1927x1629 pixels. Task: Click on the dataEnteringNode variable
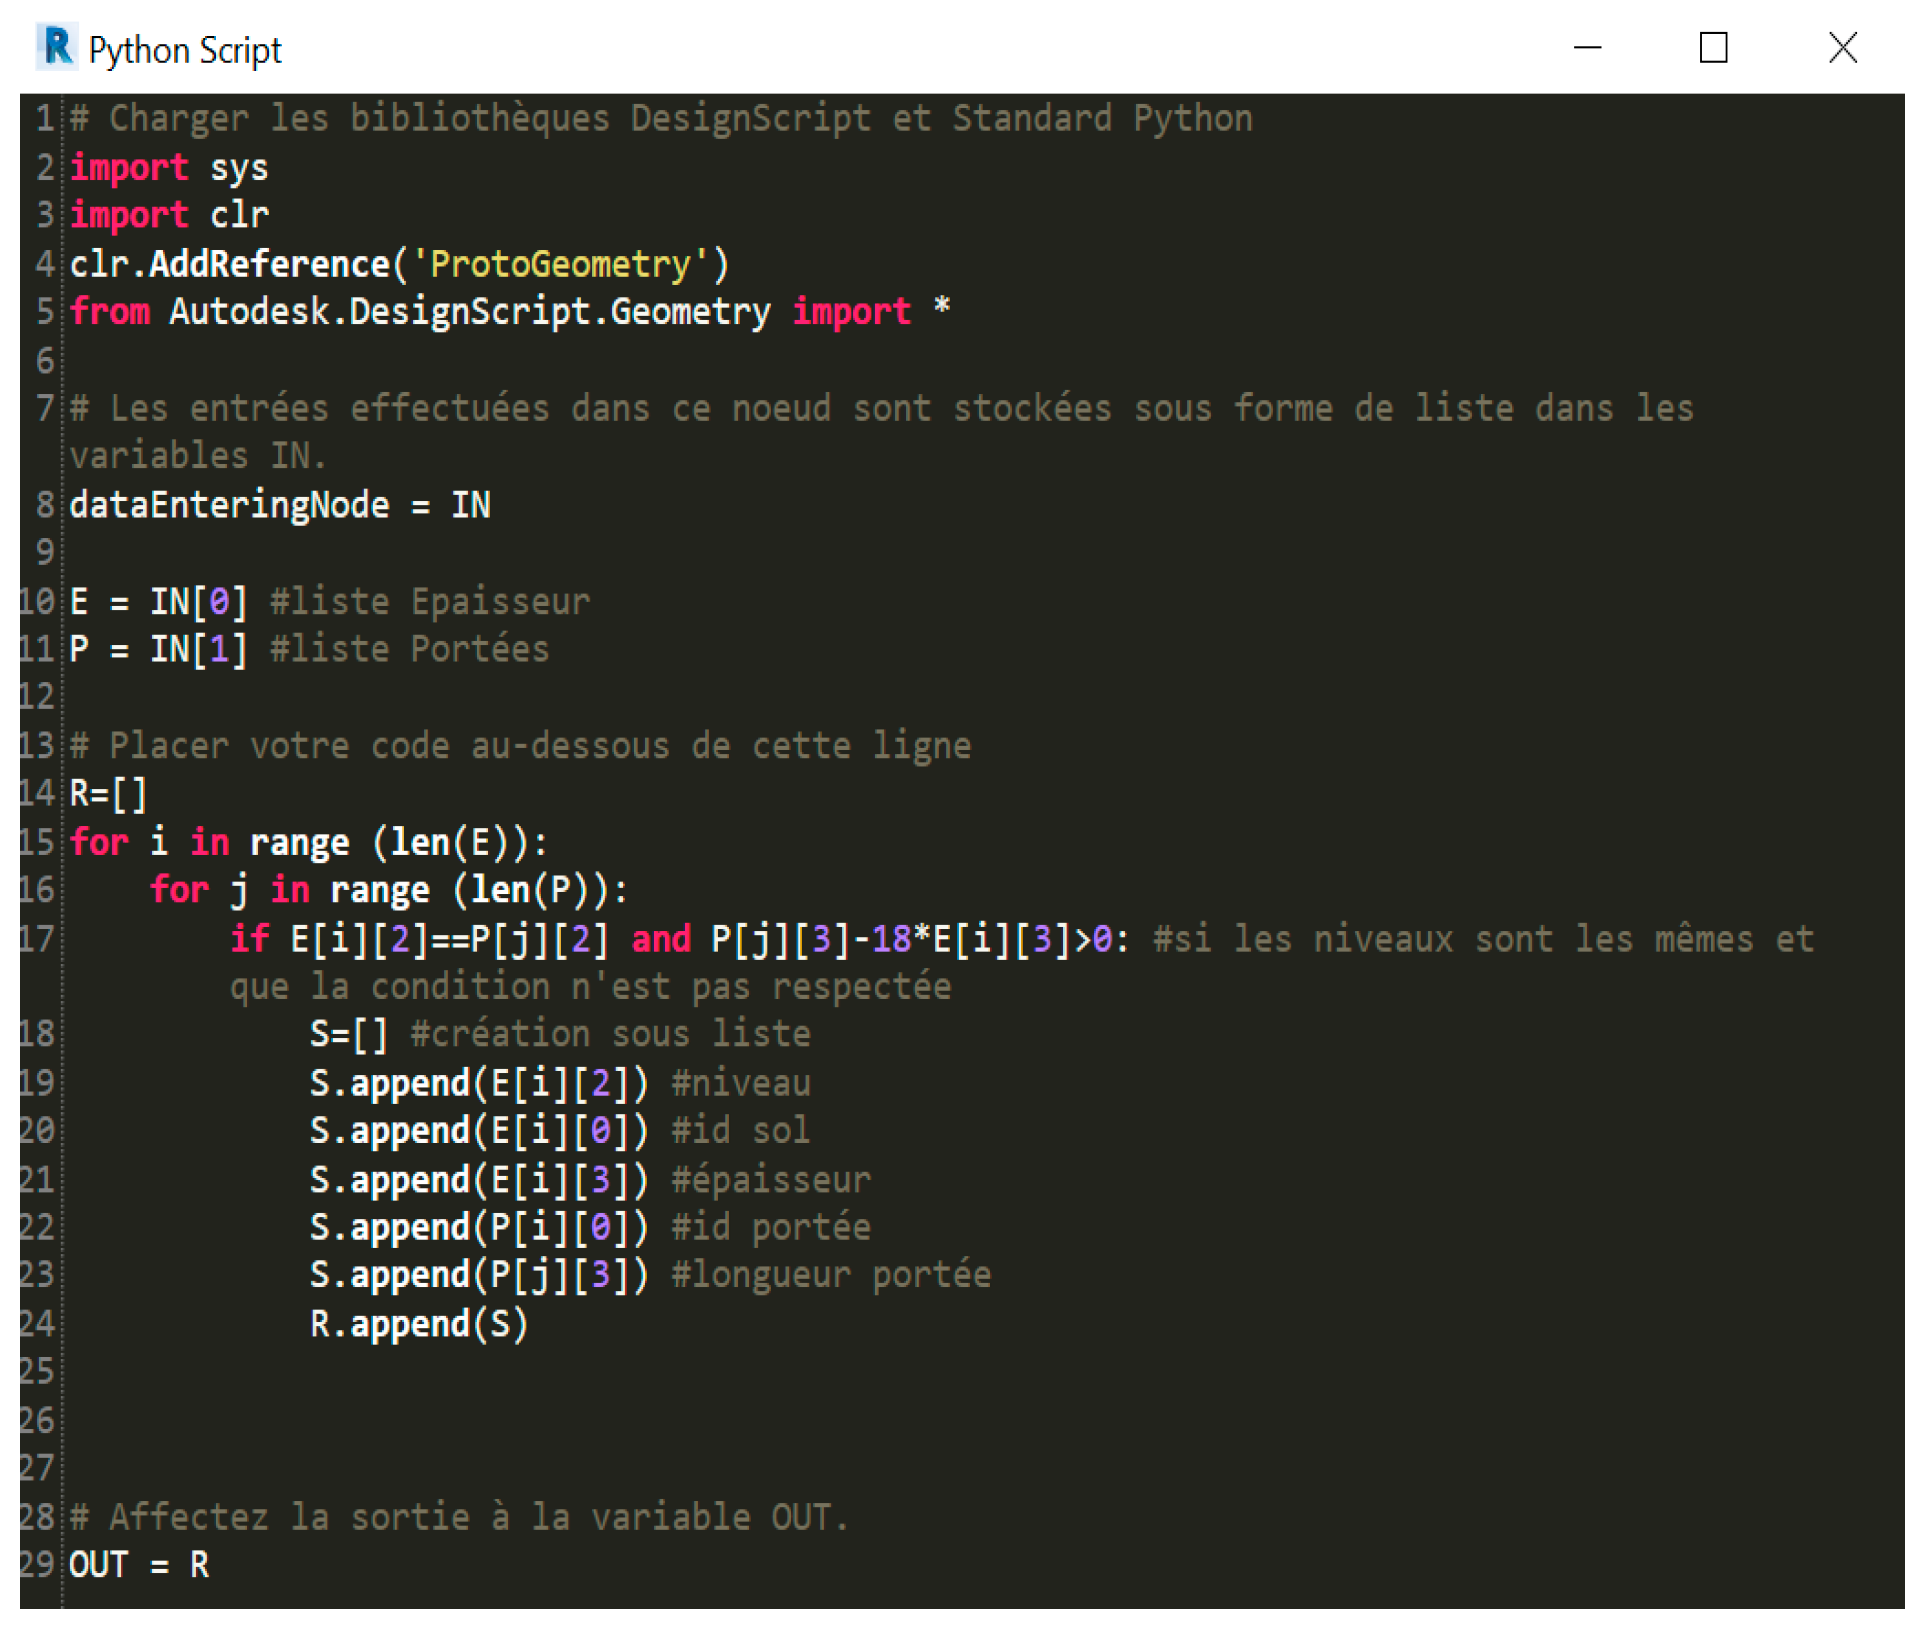(x=228, y=505)
